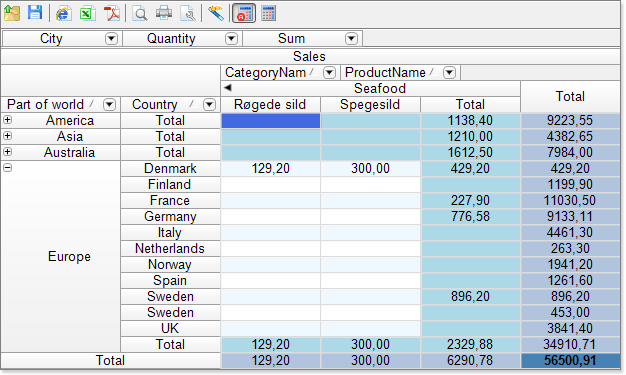
Task: Select the Italy row header
Action: (170, 232)
